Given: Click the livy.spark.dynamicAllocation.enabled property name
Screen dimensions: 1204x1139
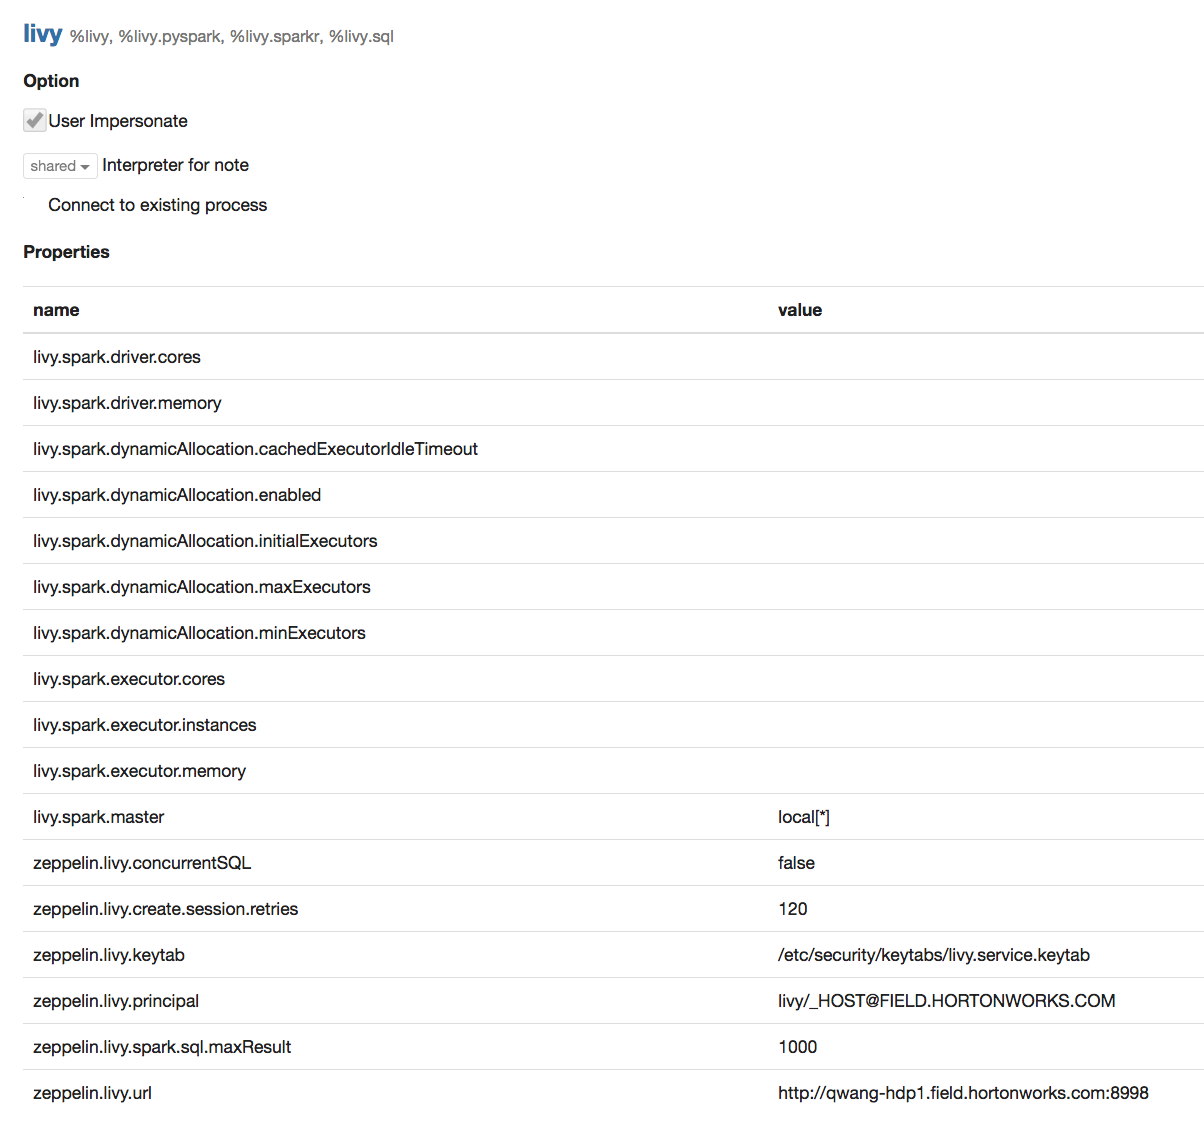Looking at the screenshot, I should click(176, 495).
